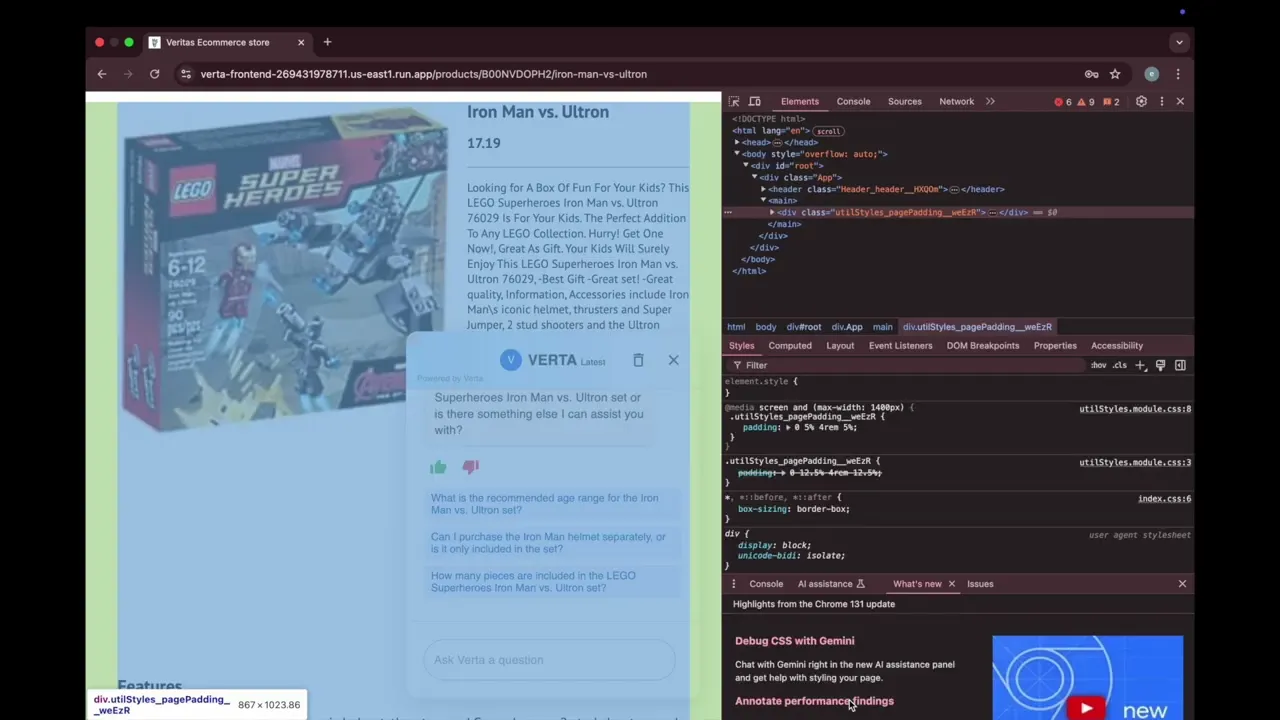
Task: Open the DevTools customize menu
Action: tap(1161, 101)
